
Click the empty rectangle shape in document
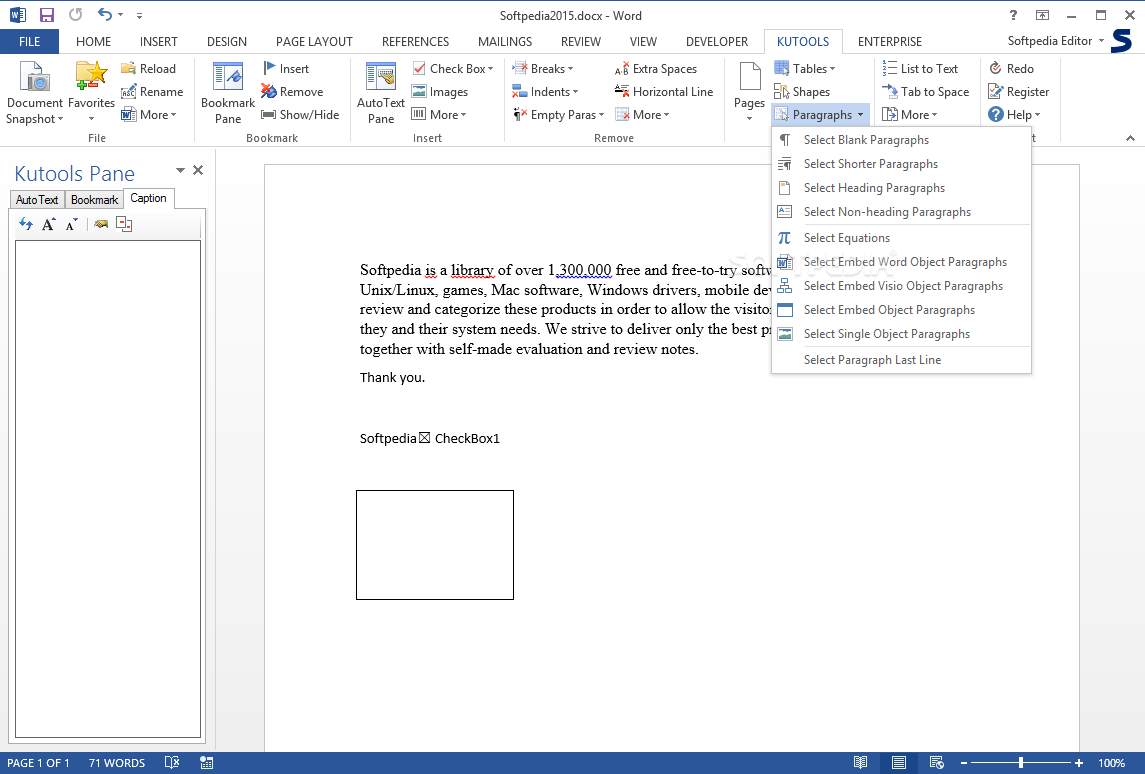click(x=434, y=545)
